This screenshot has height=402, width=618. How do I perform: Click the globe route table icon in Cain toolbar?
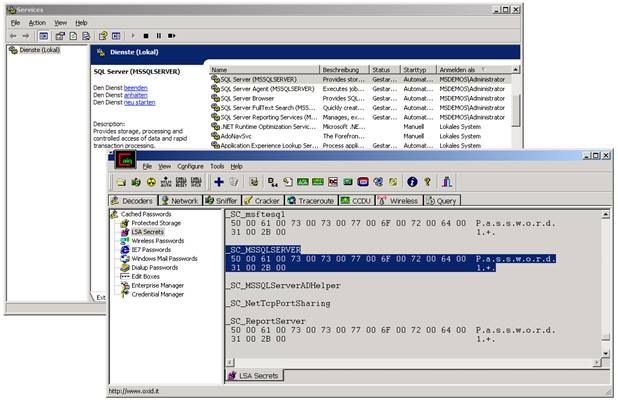pyautogui.click(x=378, y=182)
